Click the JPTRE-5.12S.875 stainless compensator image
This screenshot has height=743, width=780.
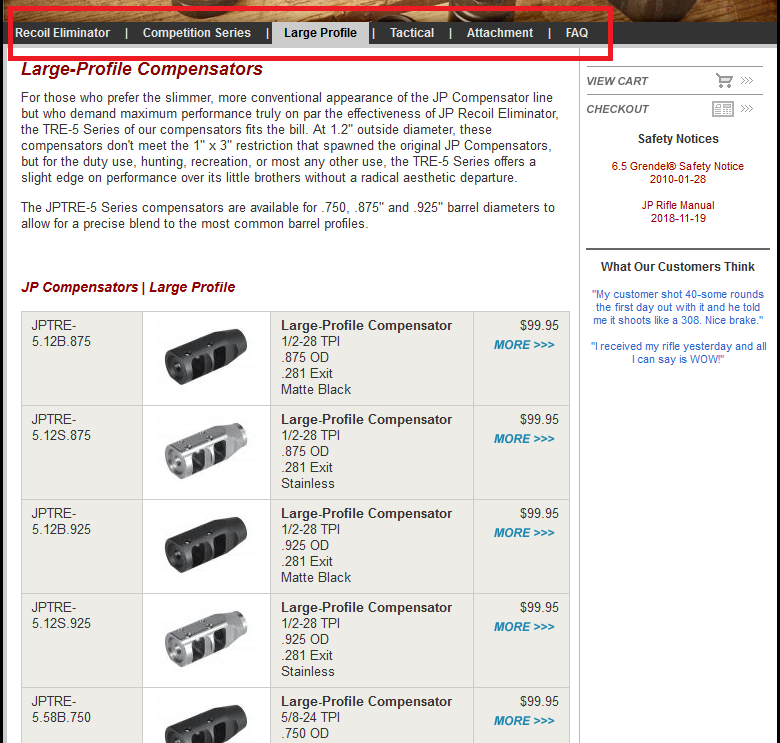click(206, 451)
